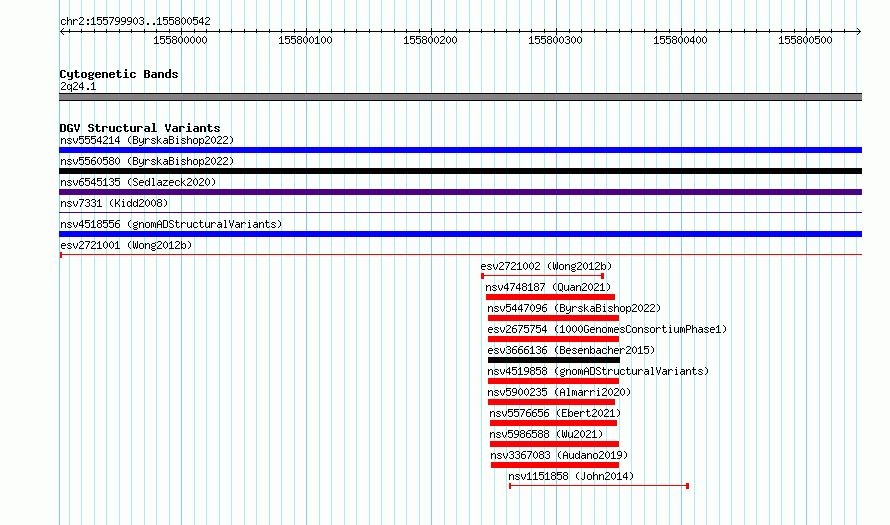The image size is (890, 525).
Task: Open nsv3367083 (Audano2019) label
Action: 559,455
